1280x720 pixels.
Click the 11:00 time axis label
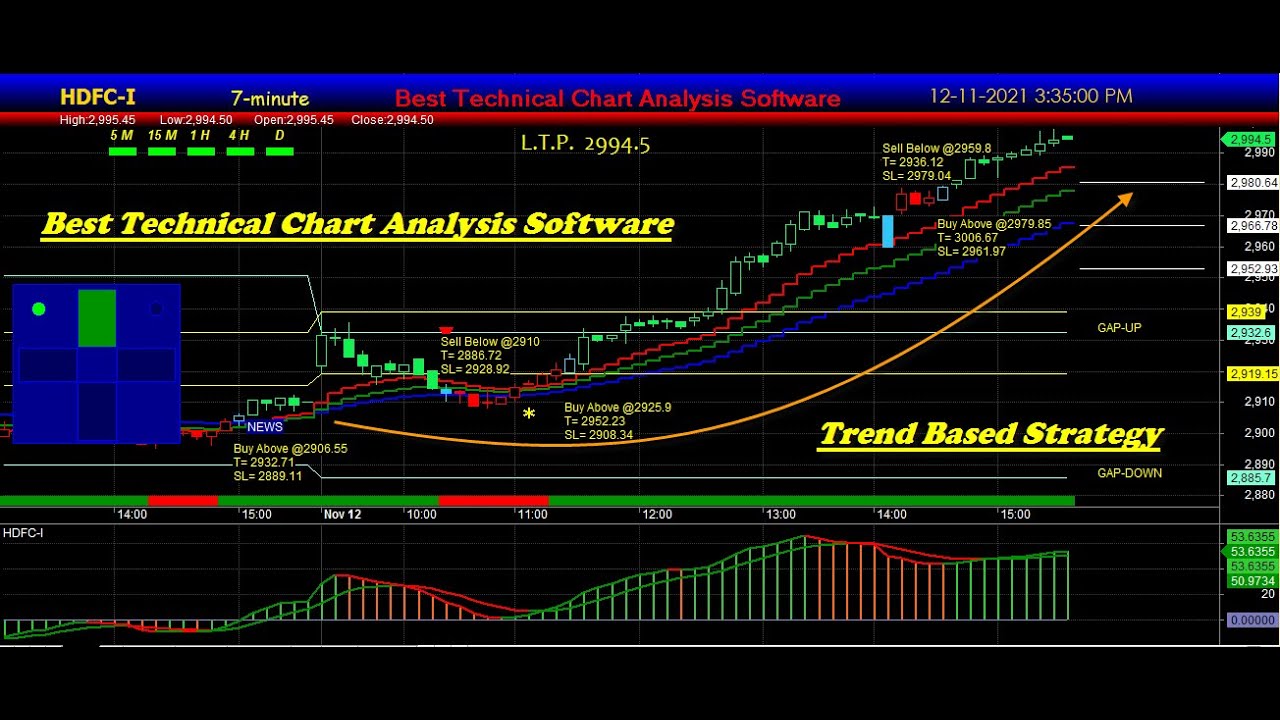(x=532, y=514)
